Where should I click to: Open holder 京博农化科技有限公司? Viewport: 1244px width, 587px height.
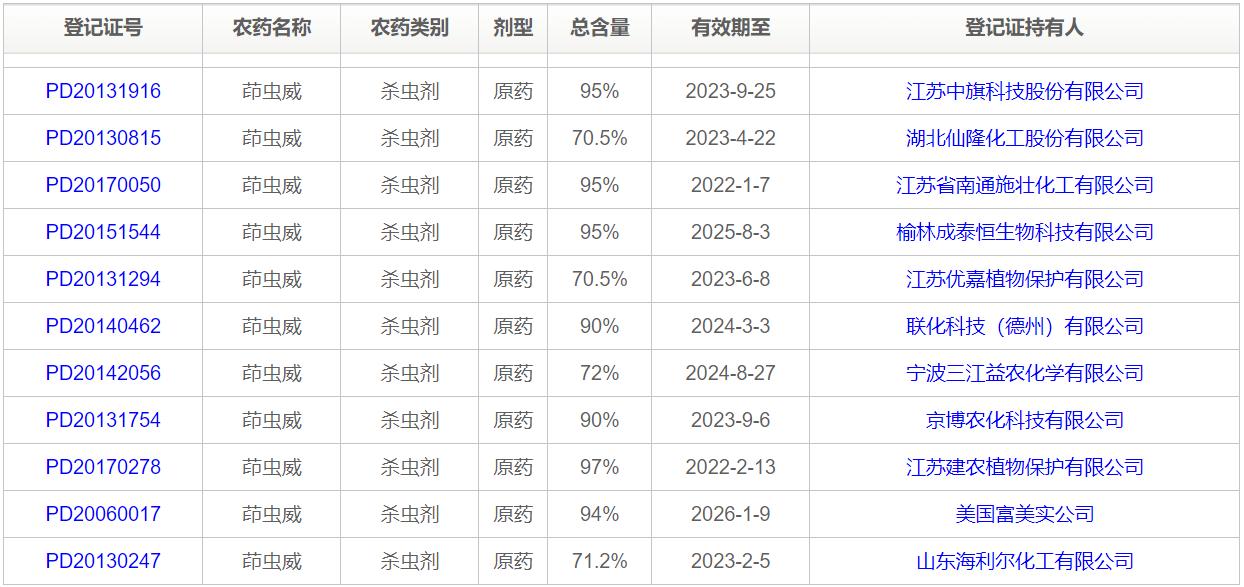tap(1025, 420)
